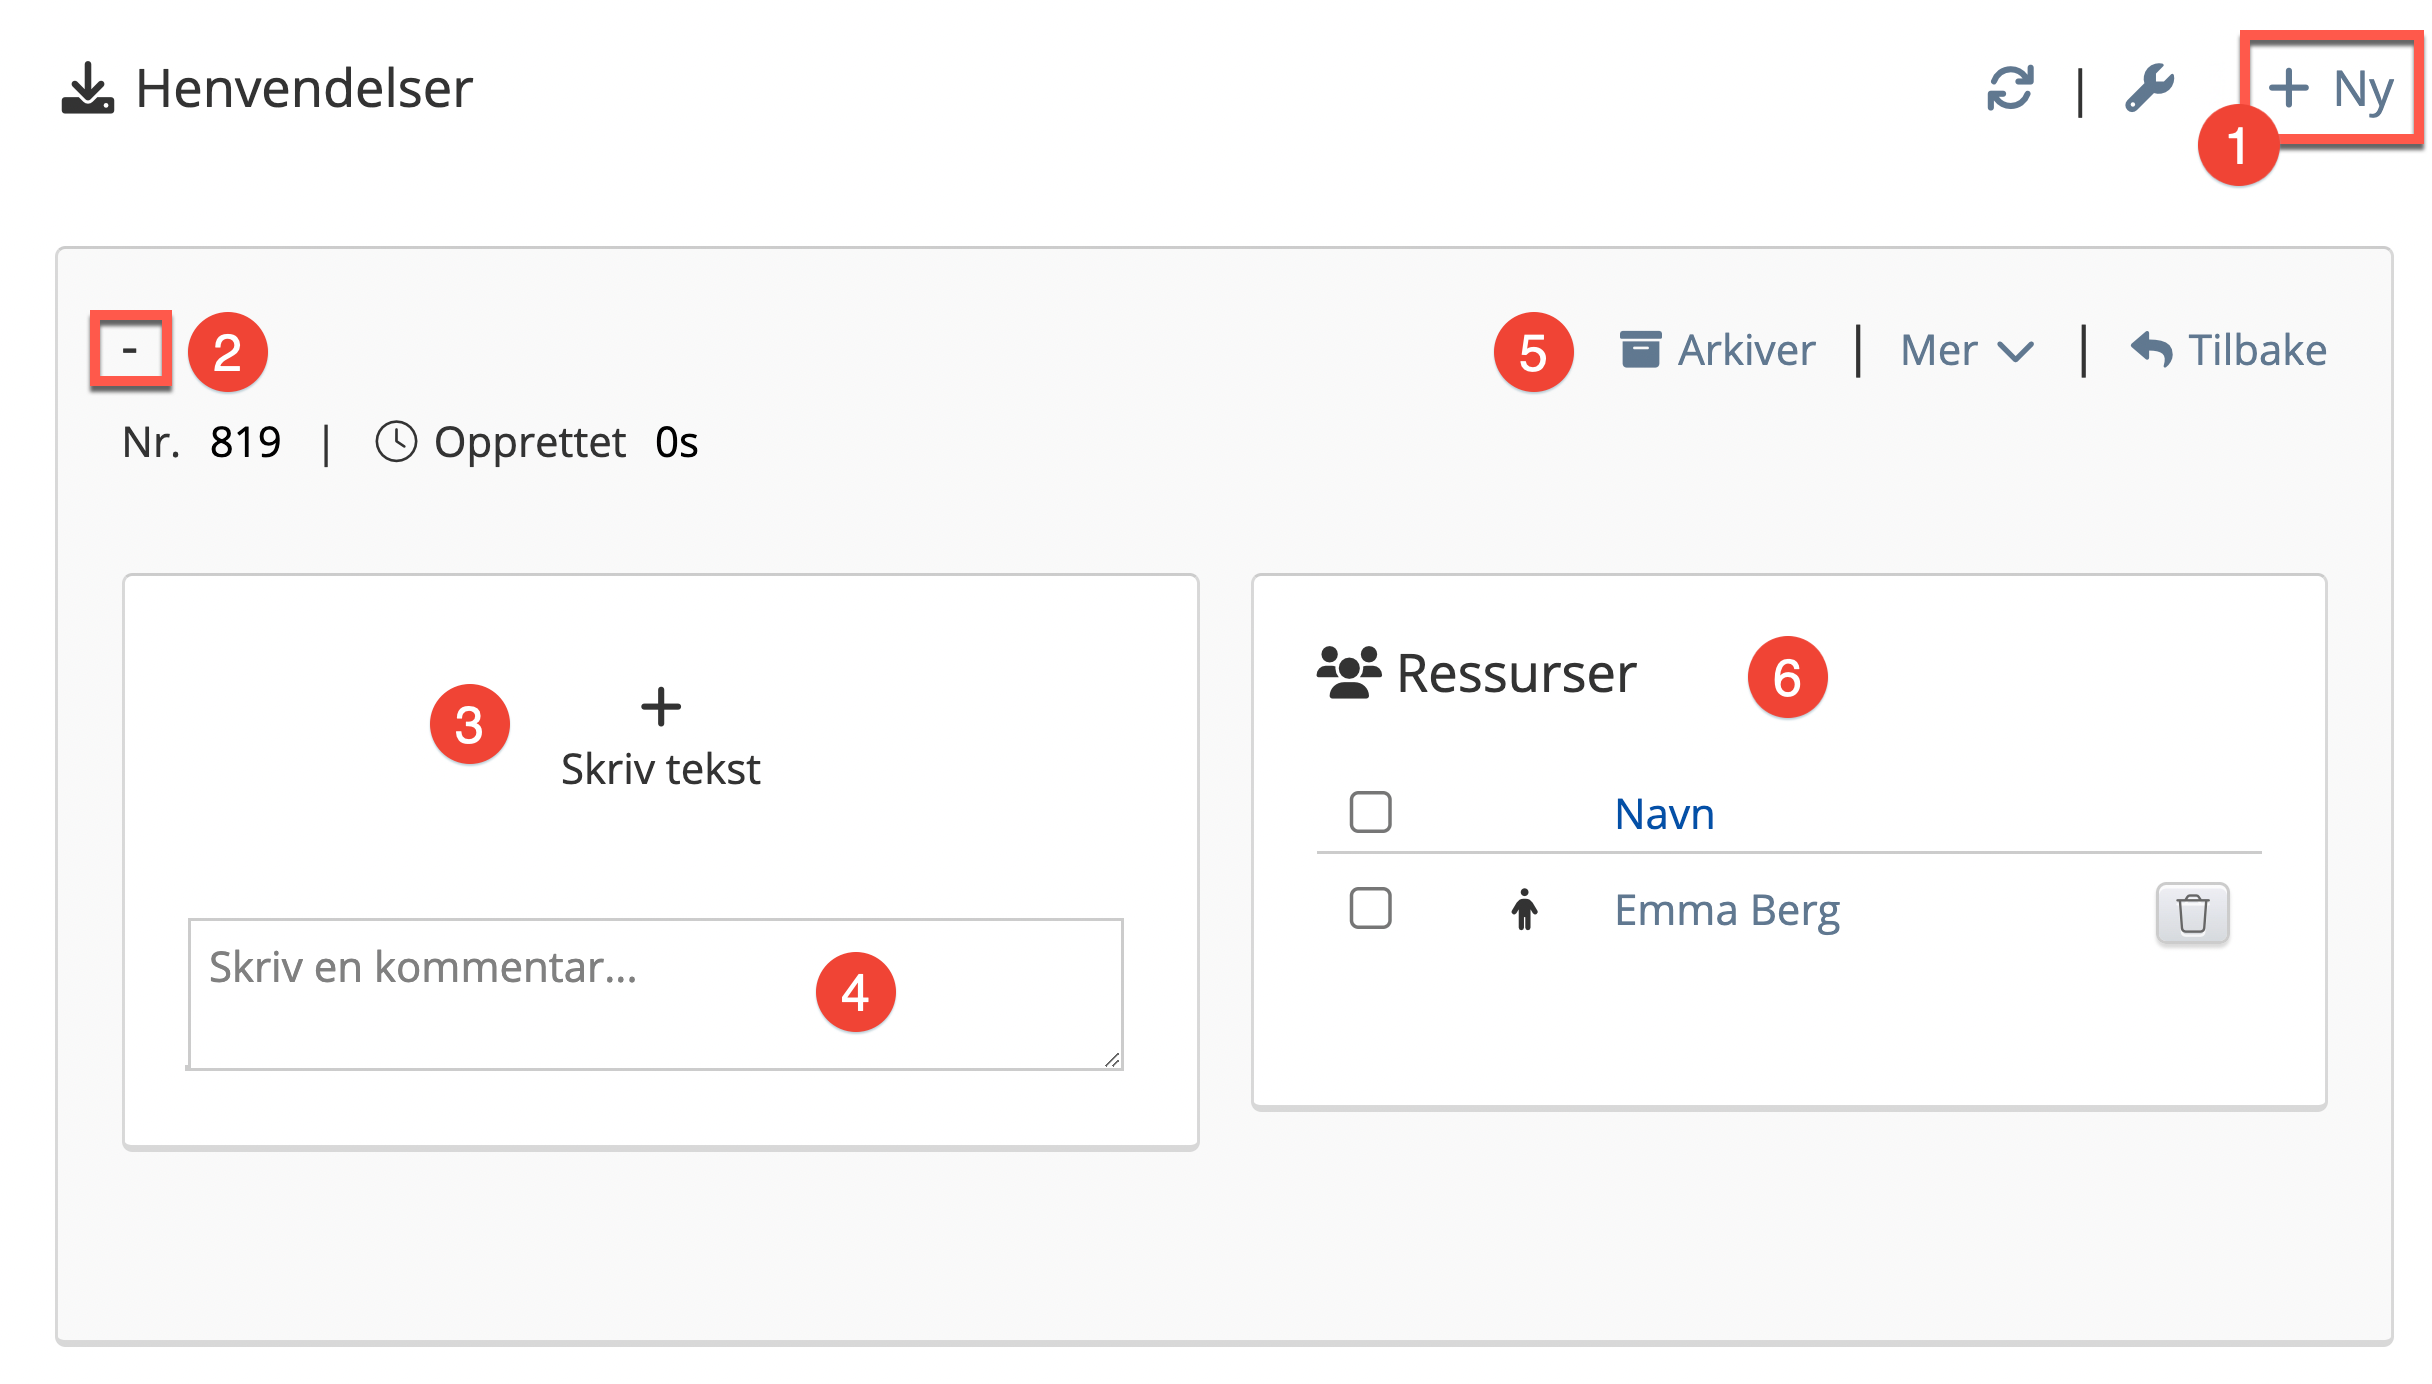Tick the select-all checkbox beside Navn
Viewport: 2432px width, 1384px height.
click(1370, 812)
